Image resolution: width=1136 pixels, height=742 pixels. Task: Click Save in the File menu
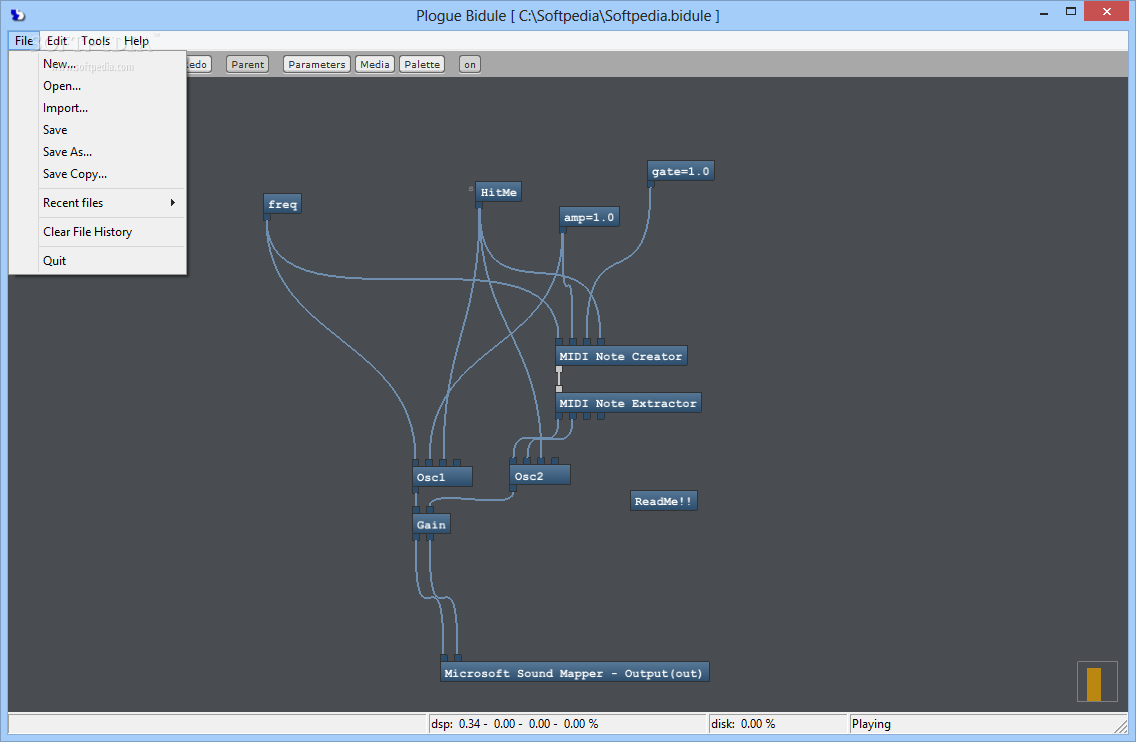point(97,130)
